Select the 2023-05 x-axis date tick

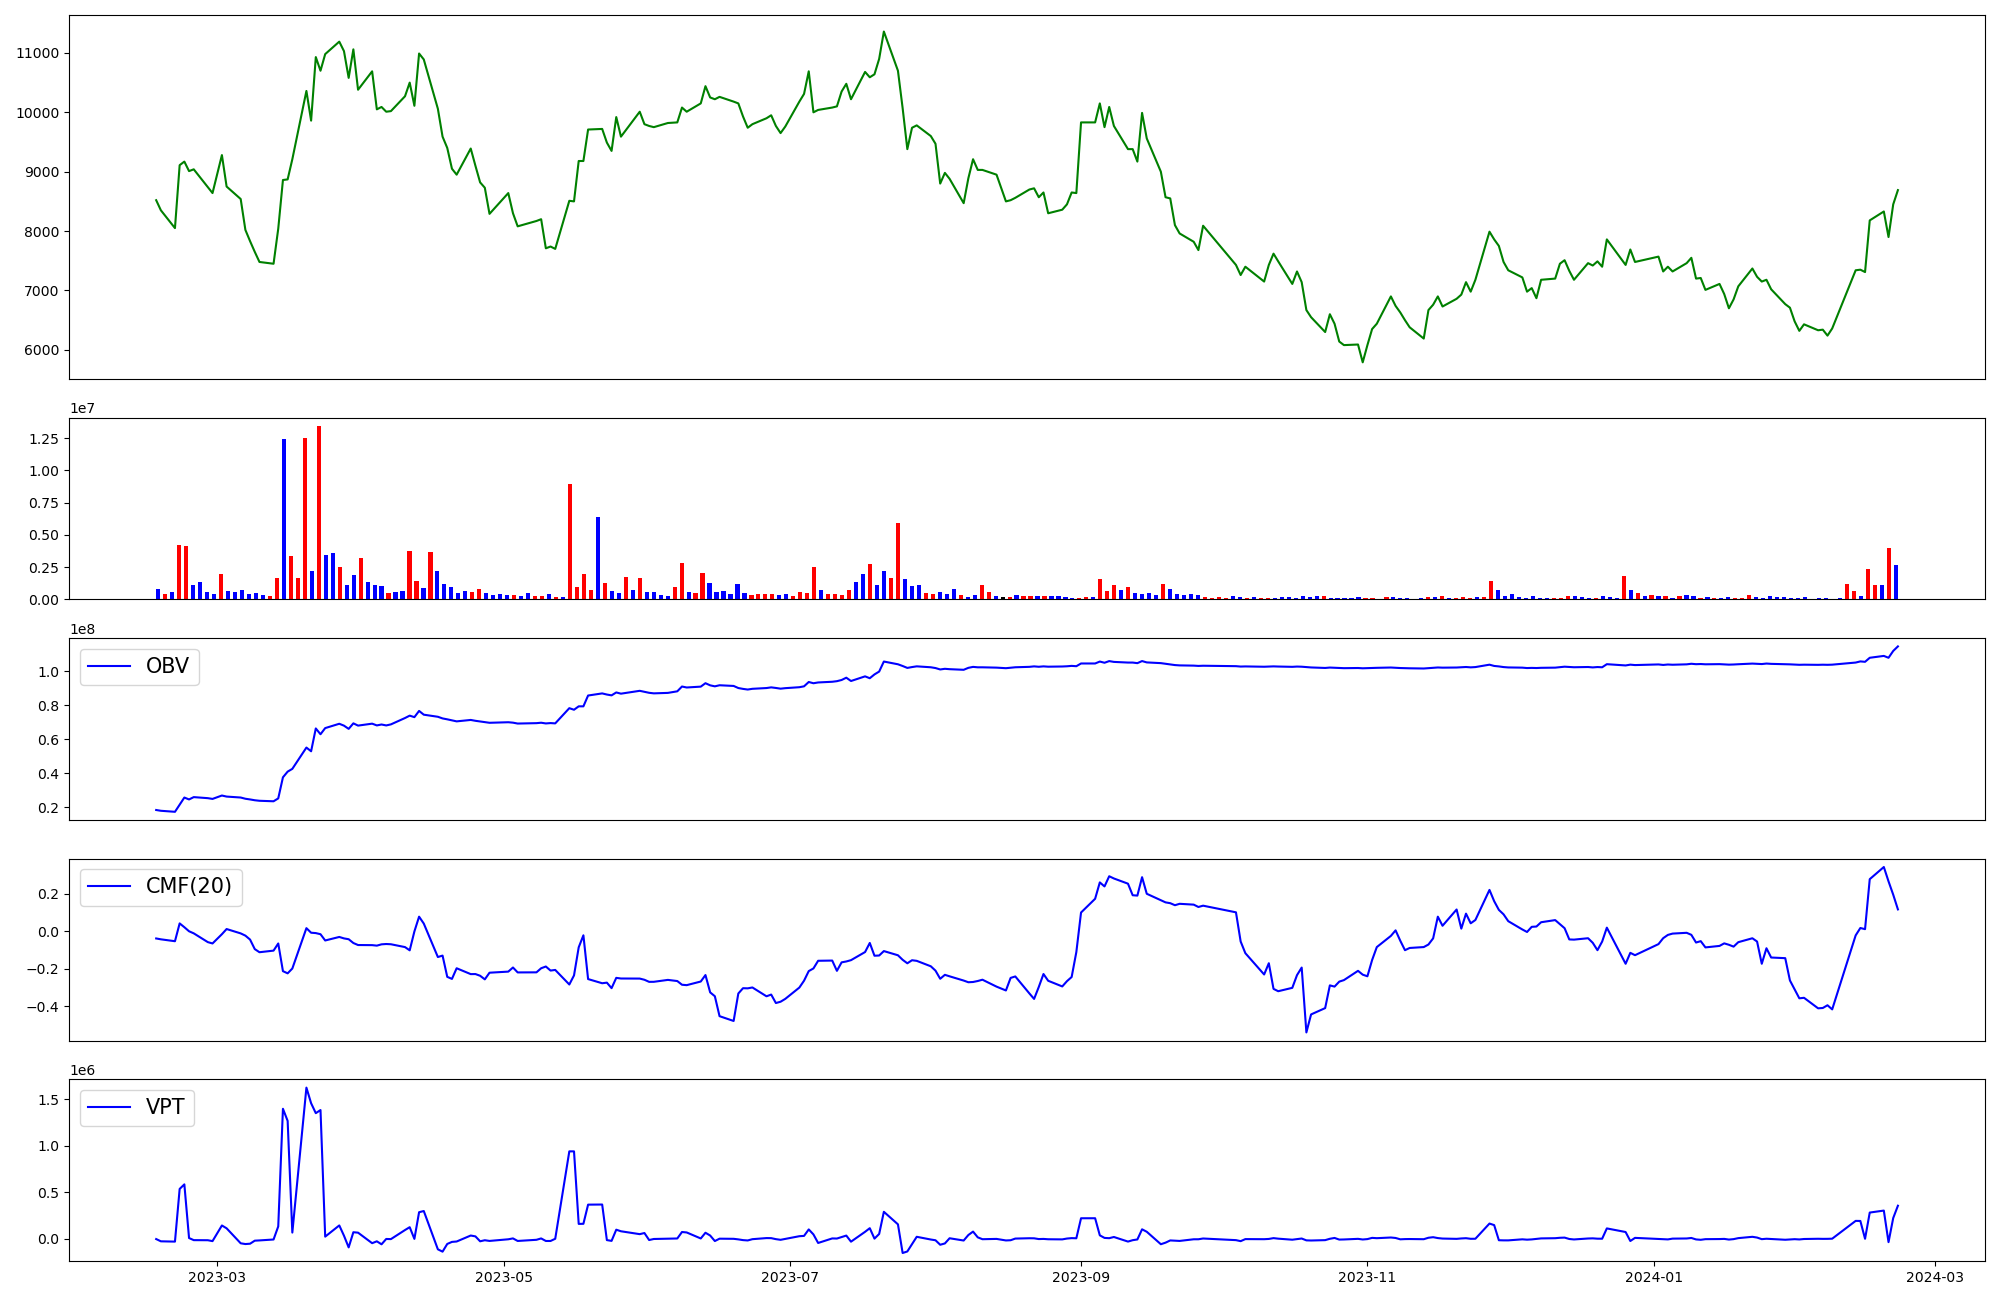click(x=504, y=1277)
